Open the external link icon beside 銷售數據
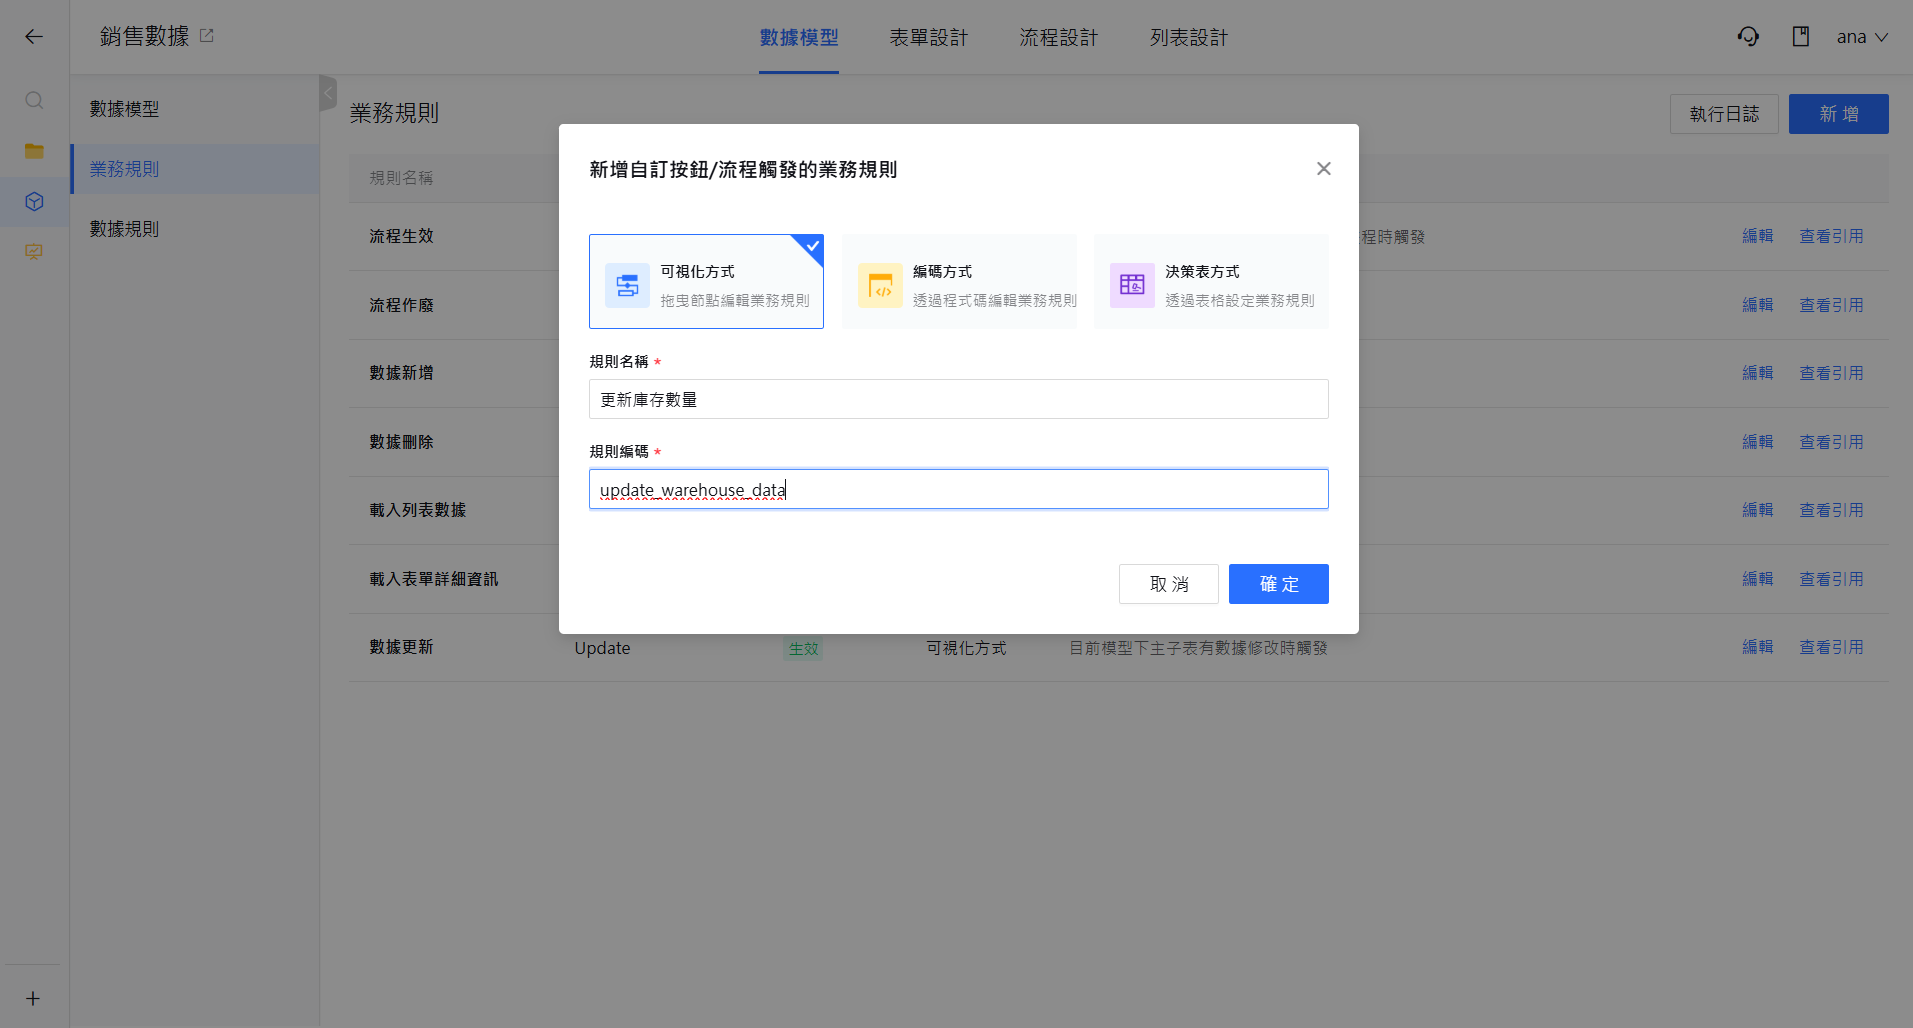Image resolution: width=1913 pixels, height=1028 pixels. coord(207,36)
